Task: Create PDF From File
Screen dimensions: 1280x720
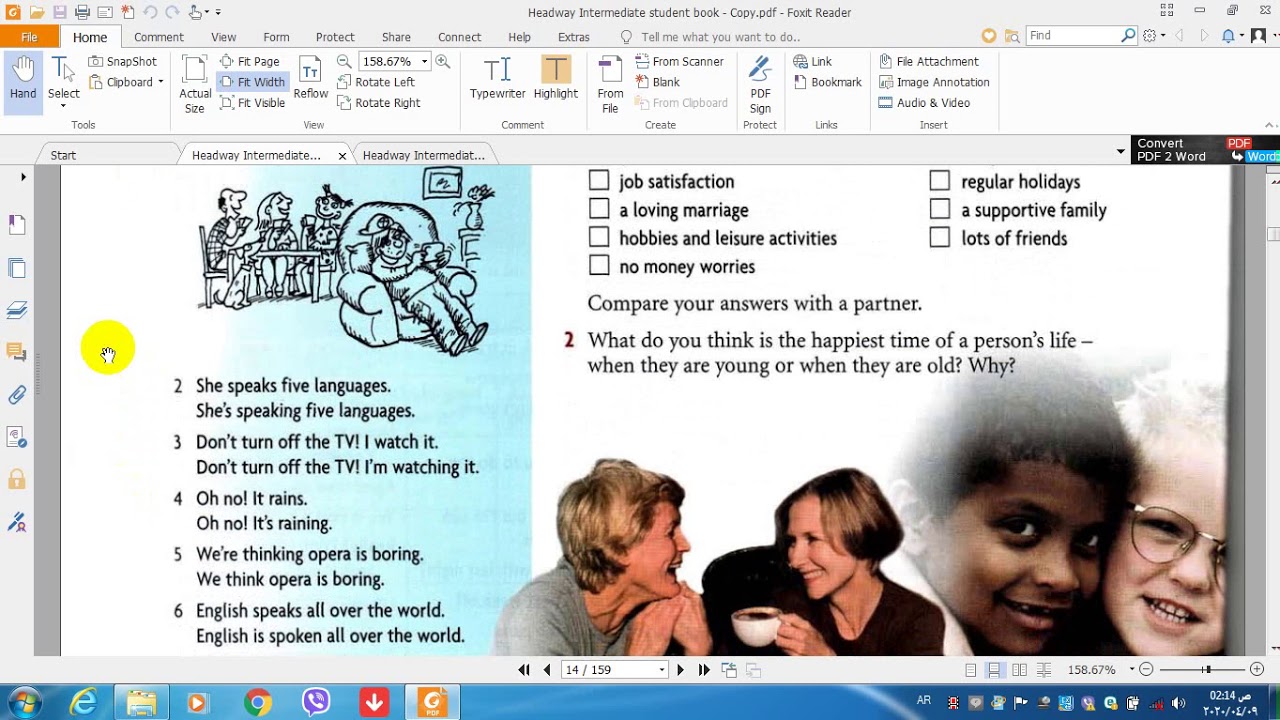Action: click(x=610, y=85)
